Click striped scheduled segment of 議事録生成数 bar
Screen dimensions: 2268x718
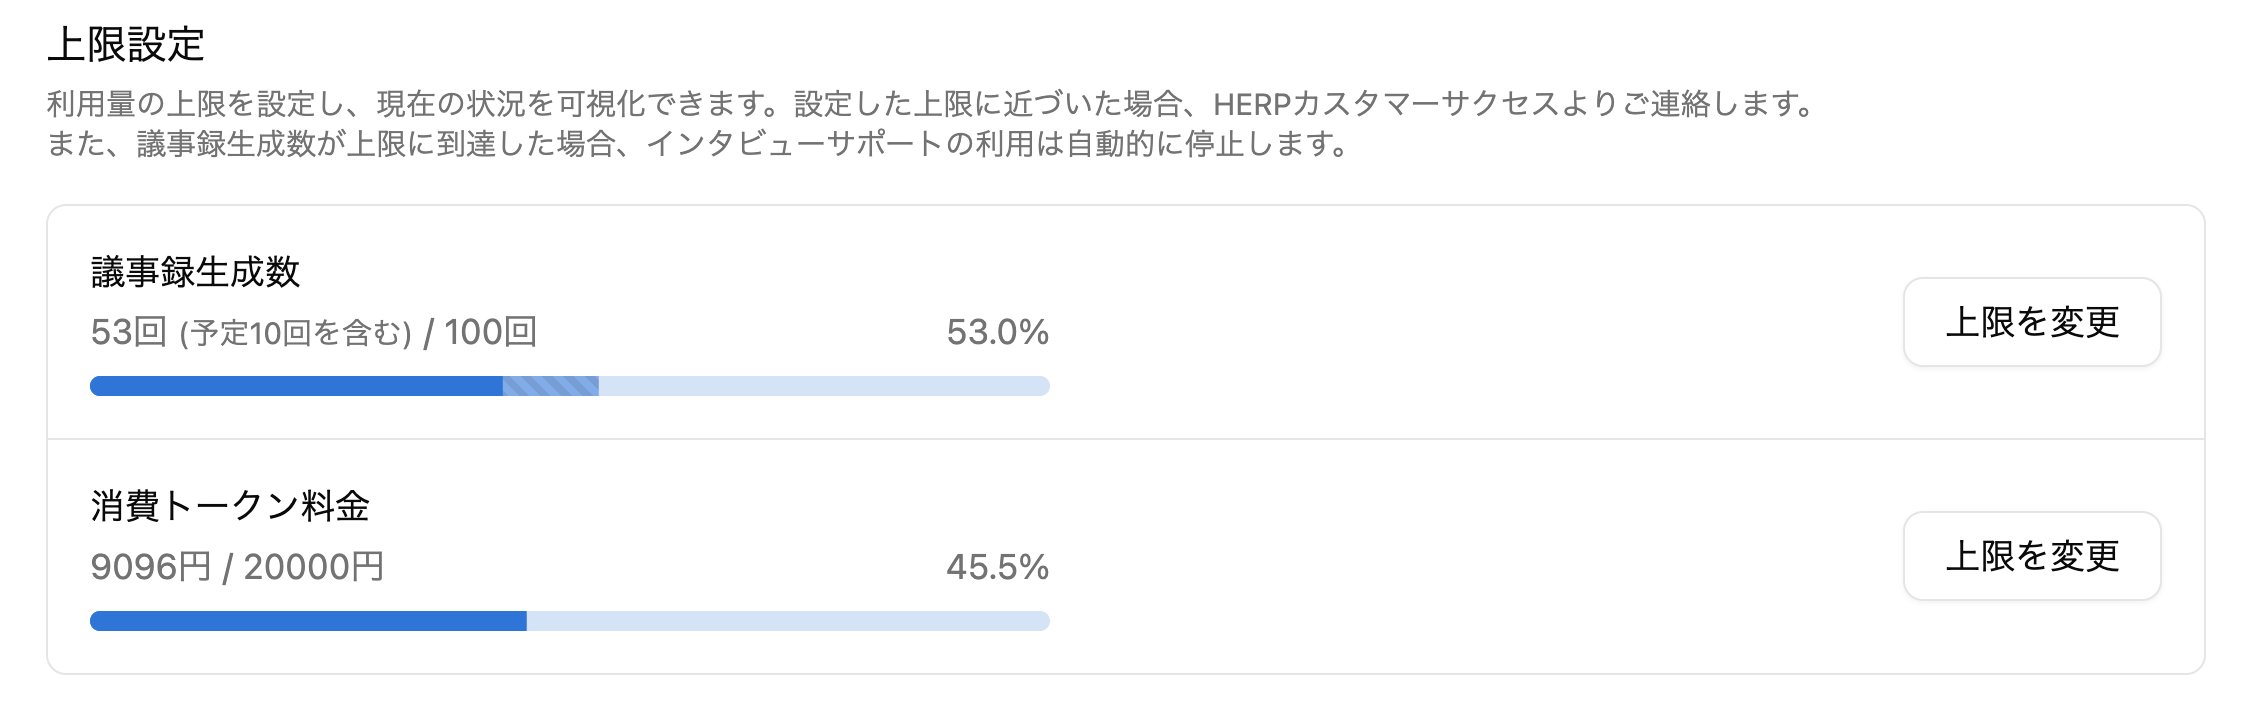550,386
